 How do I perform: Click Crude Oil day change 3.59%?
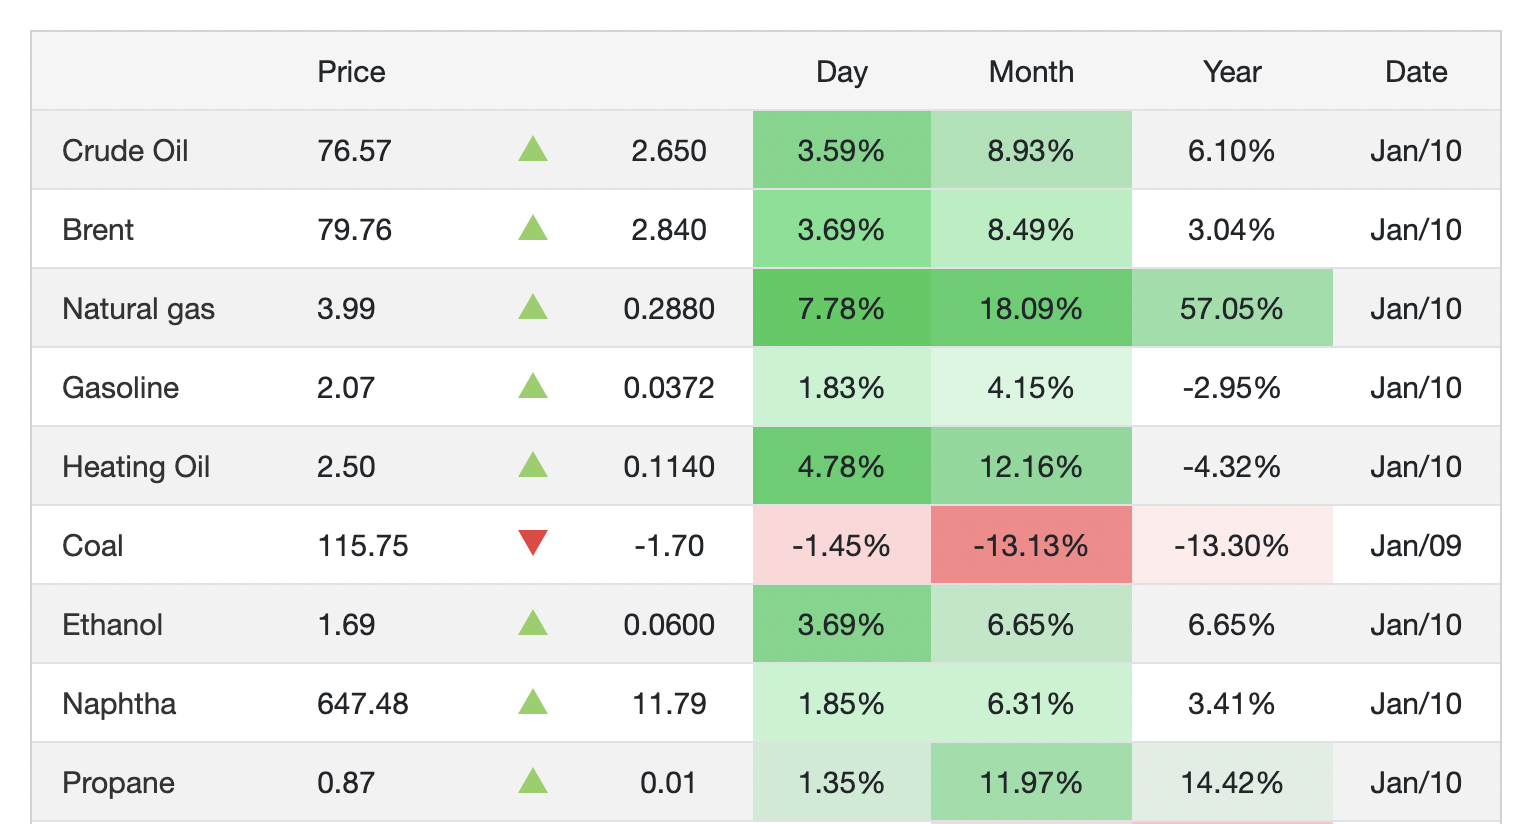click(841, 151)
